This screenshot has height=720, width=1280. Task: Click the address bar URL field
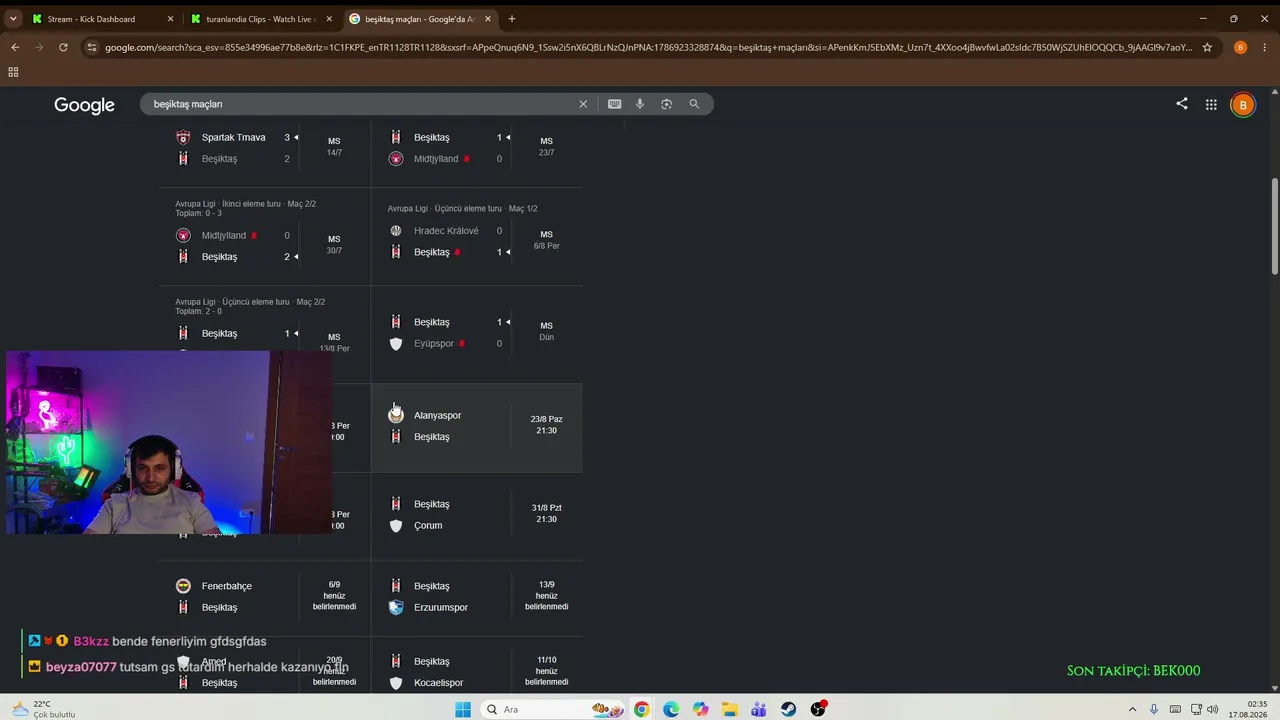(x=648, y=47)
